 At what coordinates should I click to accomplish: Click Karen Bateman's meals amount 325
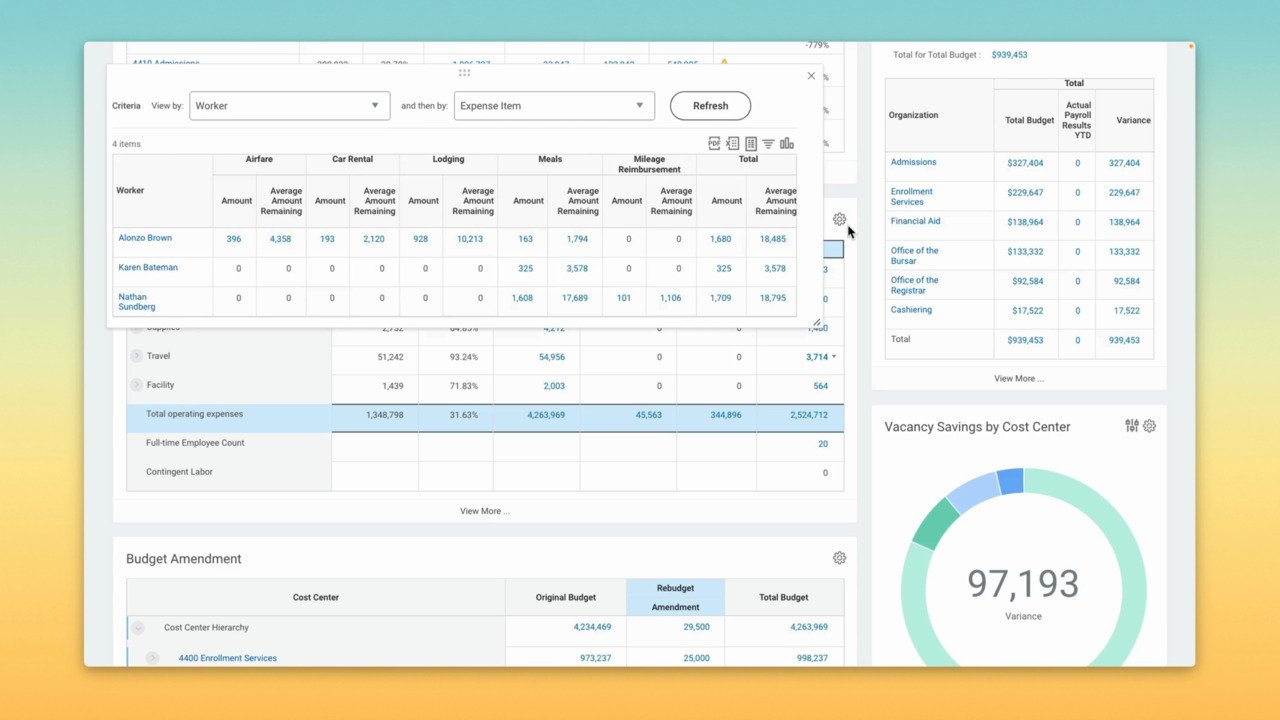point(525,269)
